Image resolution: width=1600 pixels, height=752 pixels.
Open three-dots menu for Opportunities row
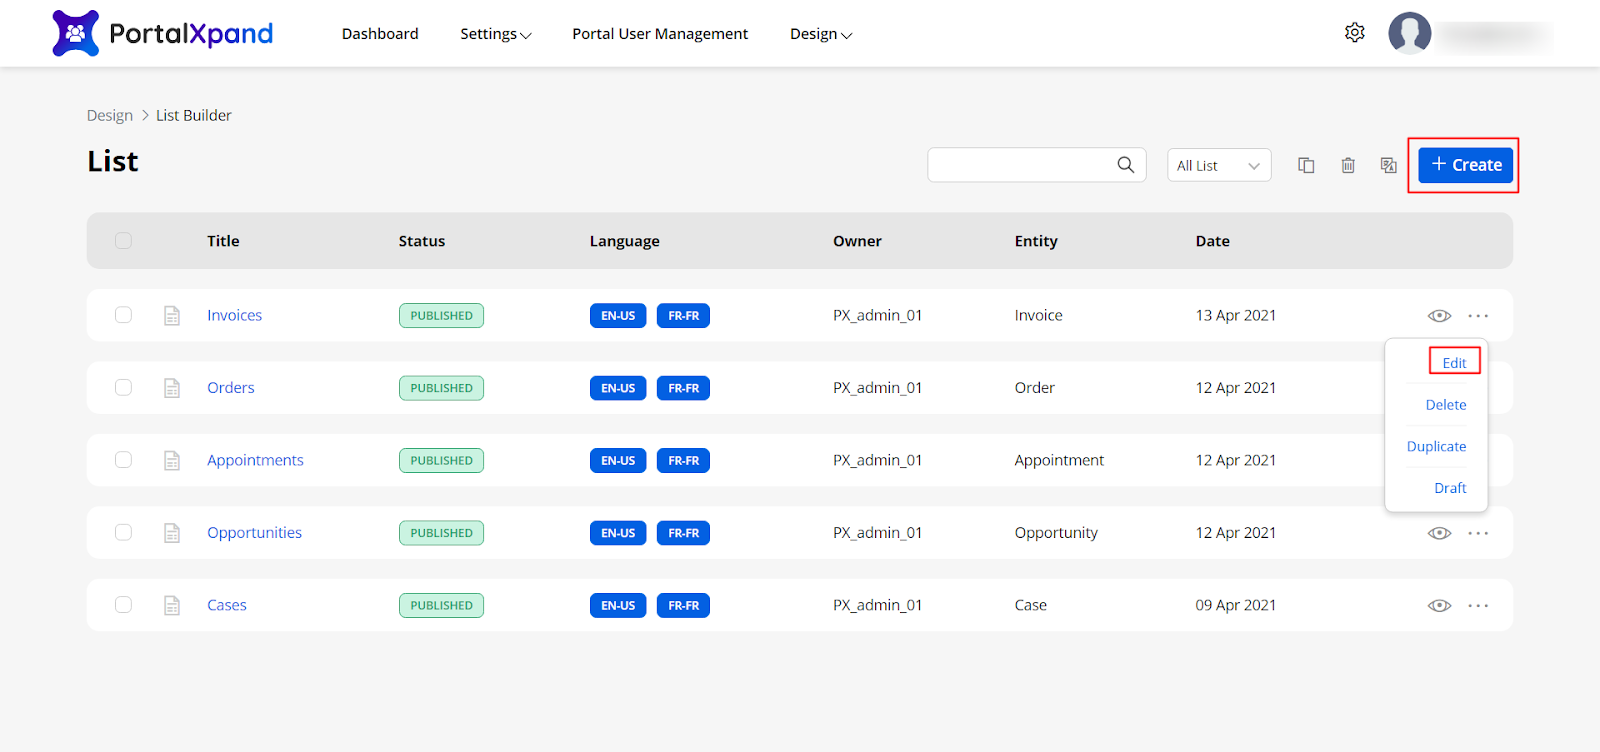[x=1478, y=533]
